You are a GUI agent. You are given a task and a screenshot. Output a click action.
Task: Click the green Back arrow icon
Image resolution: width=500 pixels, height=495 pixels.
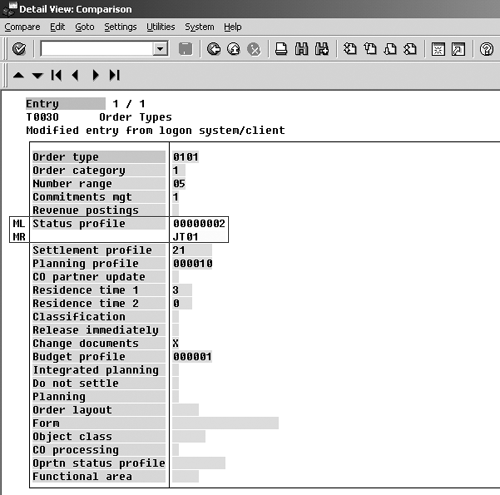click(x=213, y=49)
